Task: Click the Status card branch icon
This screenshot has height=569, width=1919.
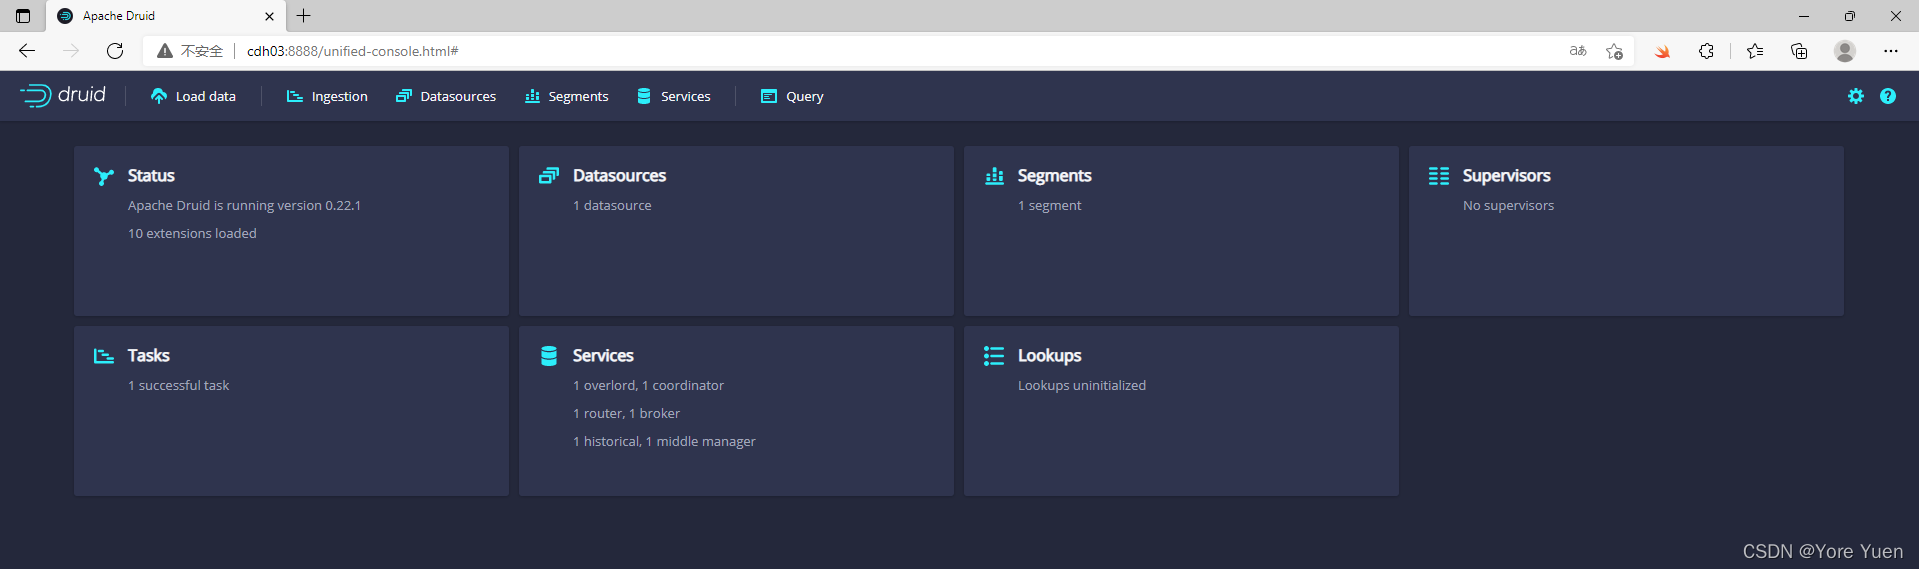Action: pyautogui.click(x=104, y=176)
